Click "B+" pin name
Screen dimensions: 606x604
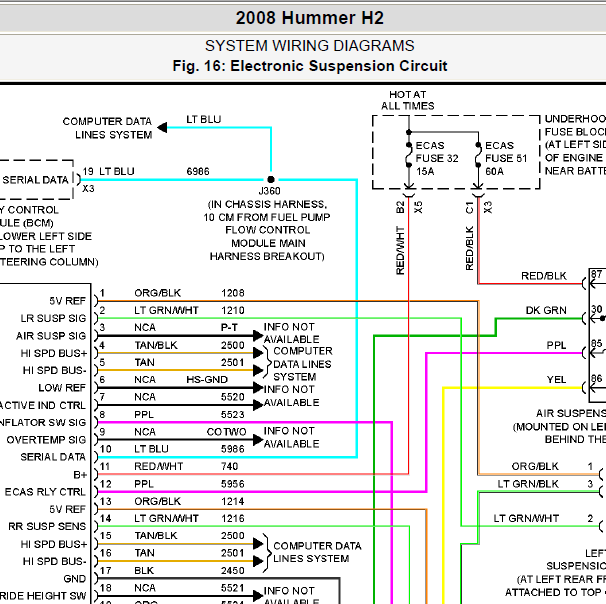coord(80,475)
